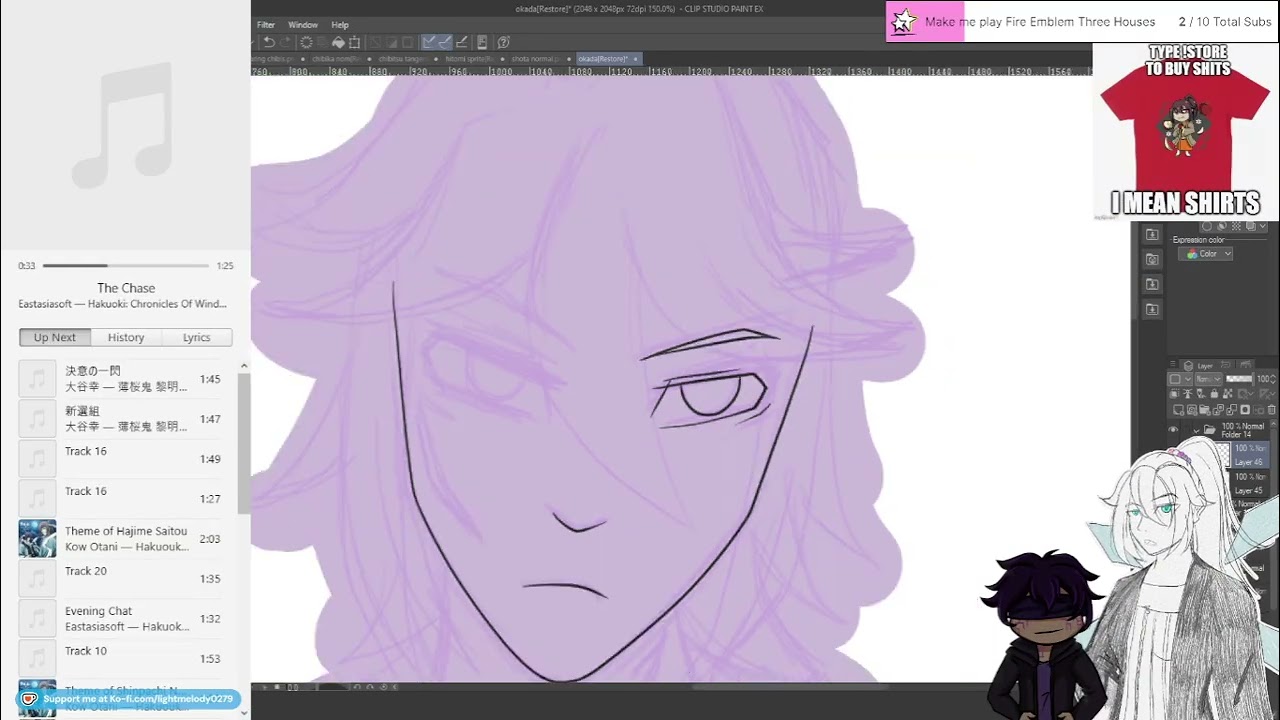Open the Help menu

(x=340, y=25)
